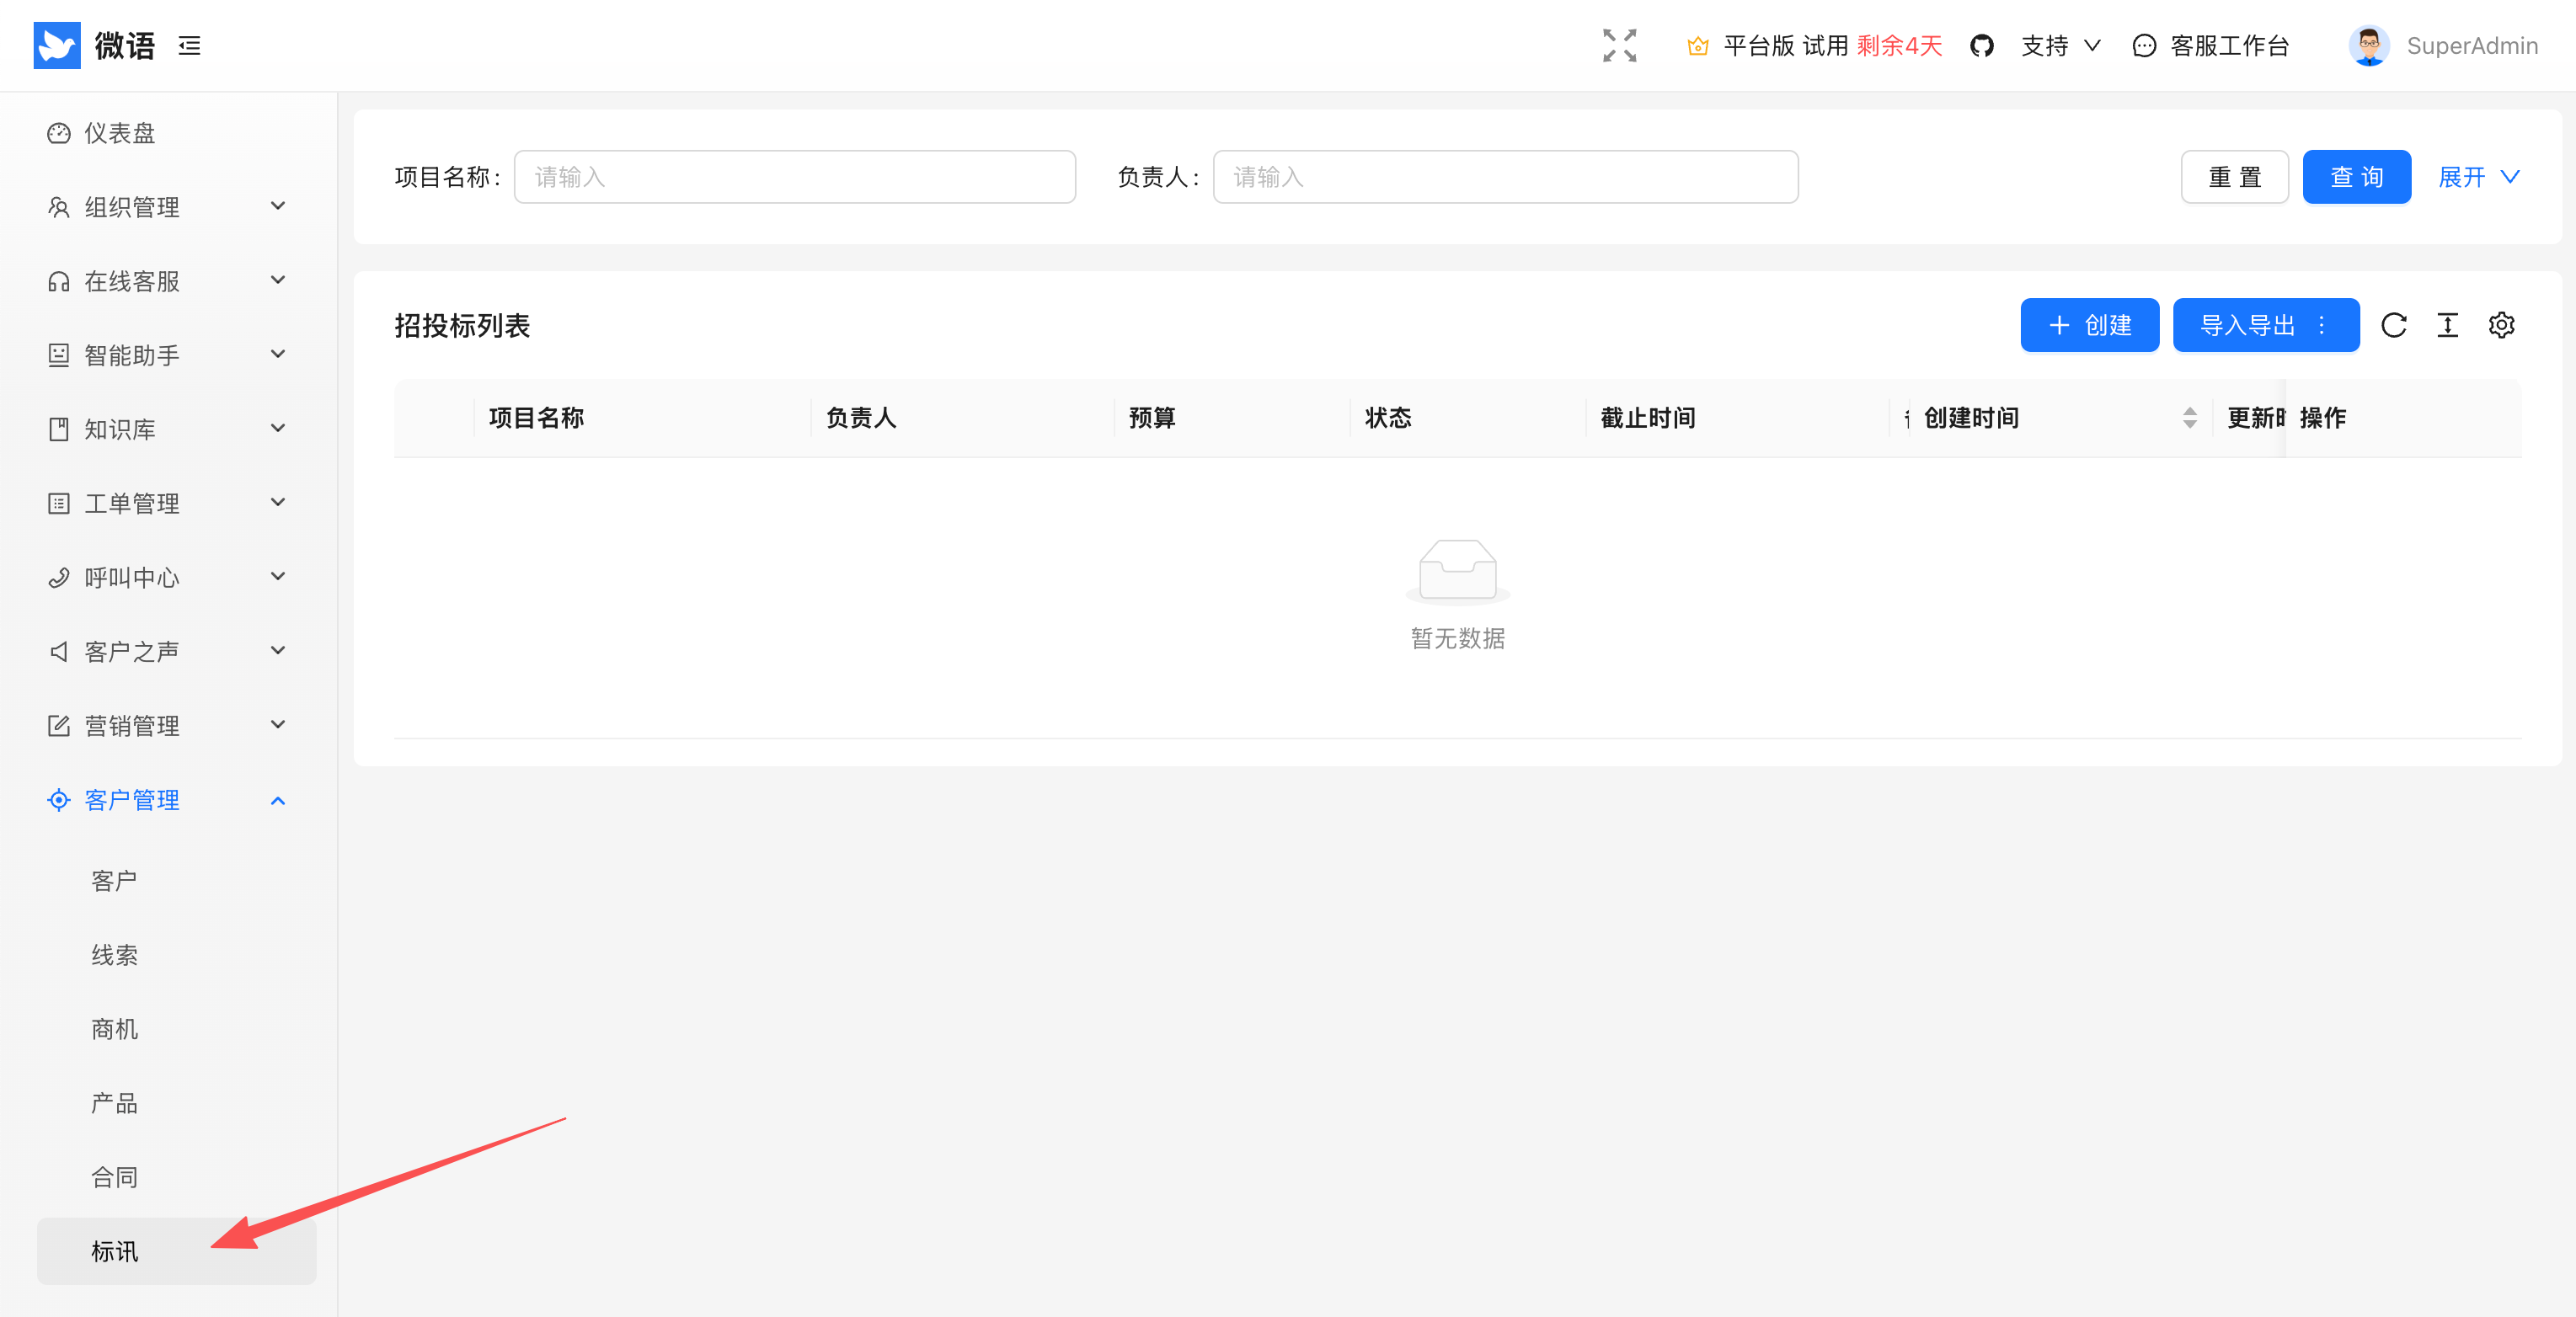The image size is (2576, 1317).
Task: Sort by 创建时间 using the sort arrows
Action: pos(2189,418)
